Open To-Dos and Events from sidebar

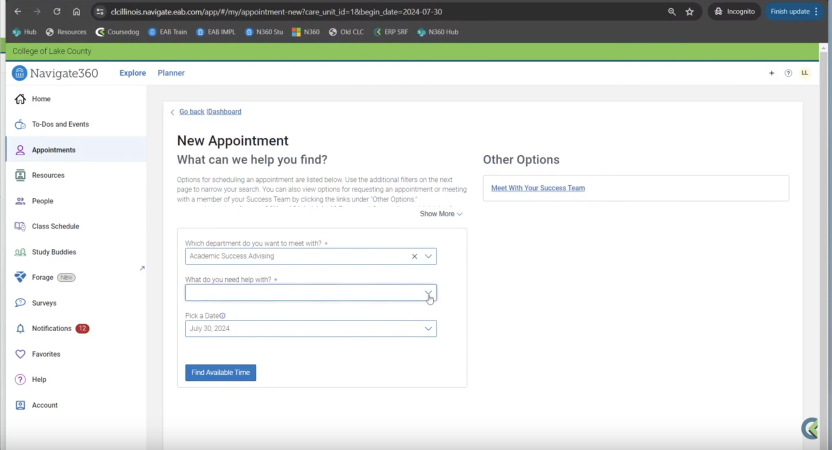click(20, 124)
